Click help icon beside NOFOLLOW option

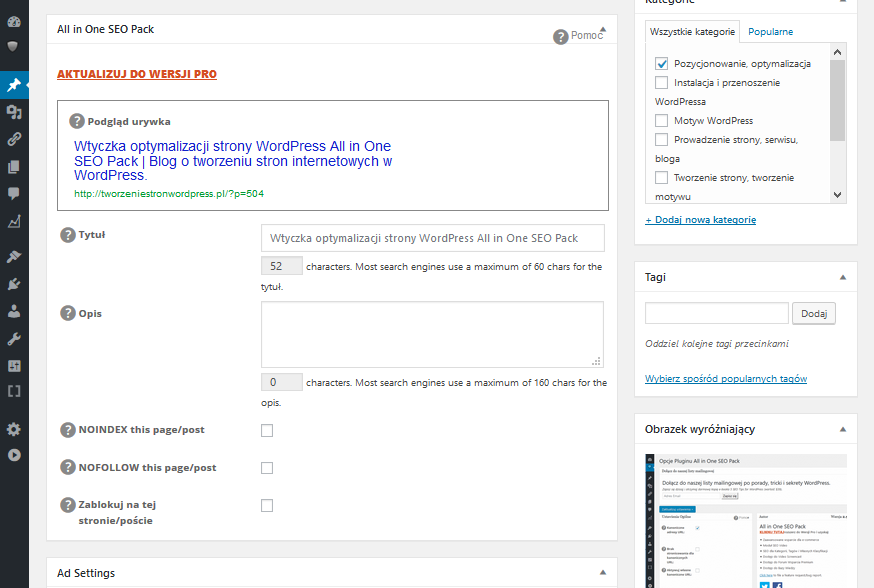click(67, 467)
